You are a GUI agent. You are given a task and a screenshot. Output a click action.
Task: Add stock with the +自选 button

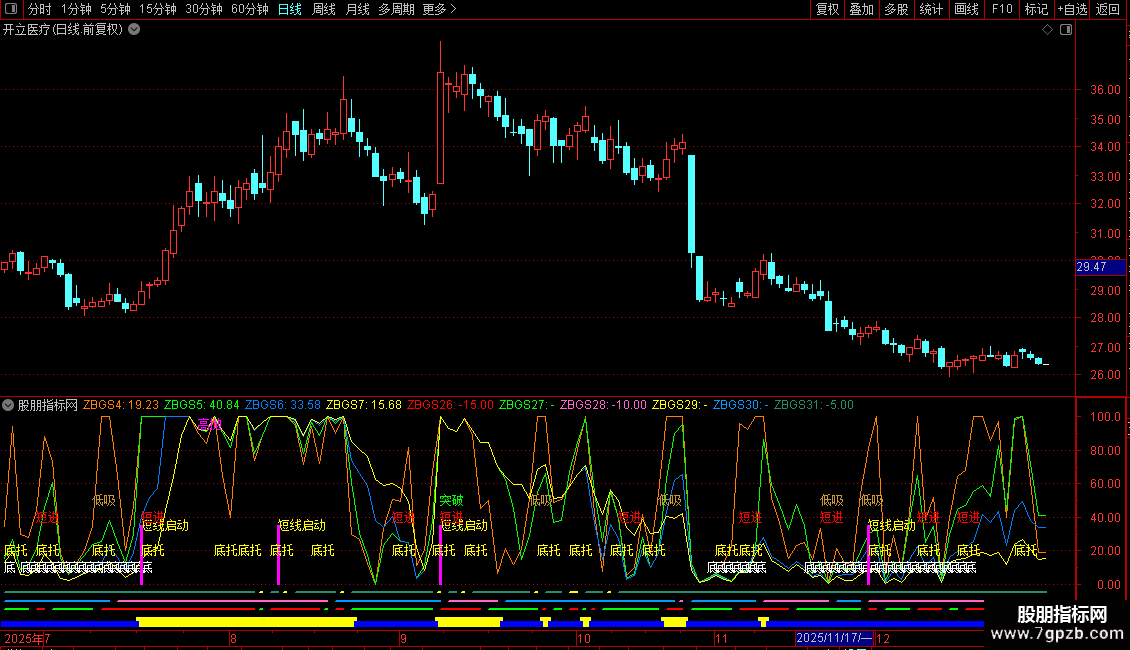coord(1072,9)
